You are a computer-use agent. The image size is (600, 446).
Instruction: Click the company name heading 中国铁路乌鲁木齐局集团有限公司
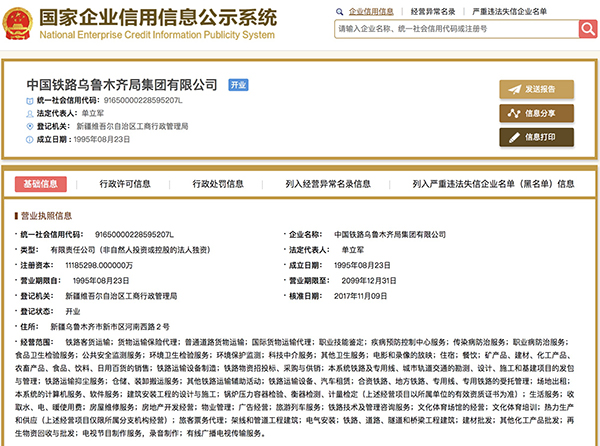click(x=122, y=85)
